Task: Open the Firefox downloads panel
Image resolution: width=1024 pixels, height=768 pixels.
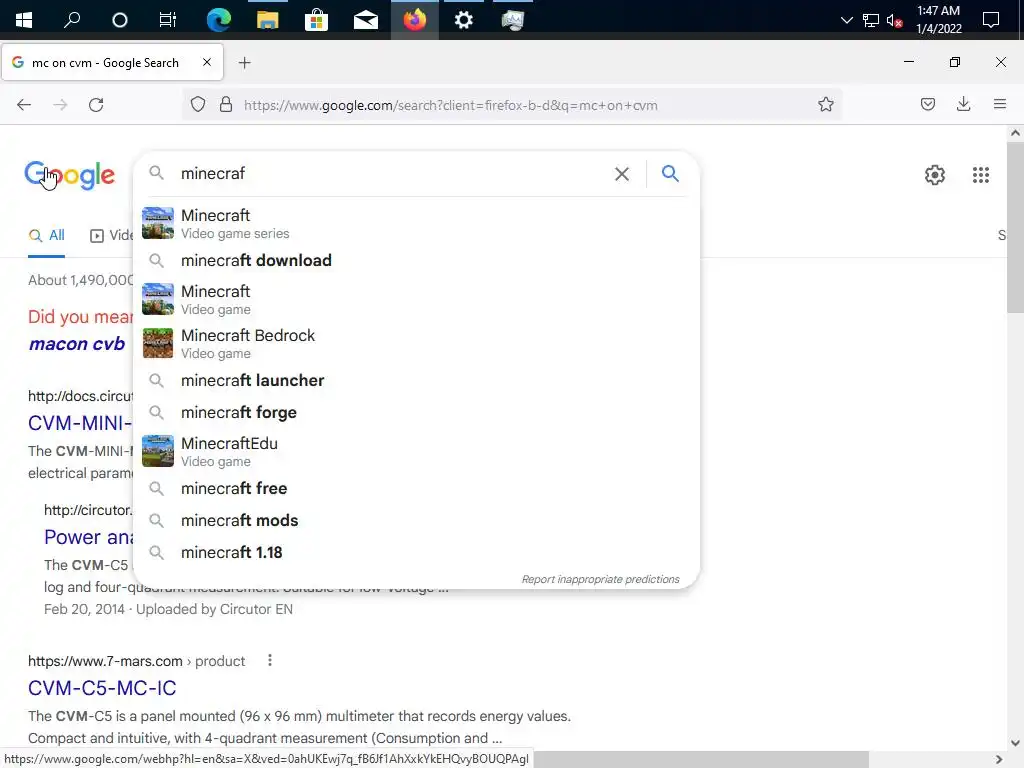Action: click(x=963, y=104)
